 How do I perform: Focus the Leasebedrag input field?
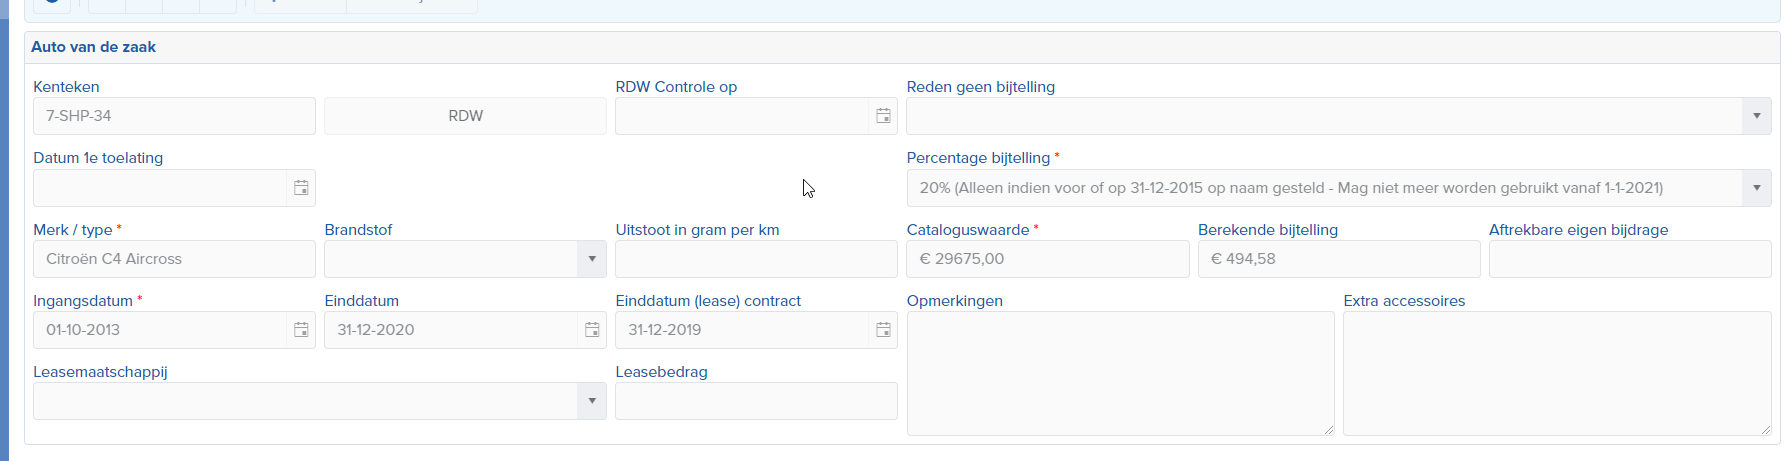[756, 401]
